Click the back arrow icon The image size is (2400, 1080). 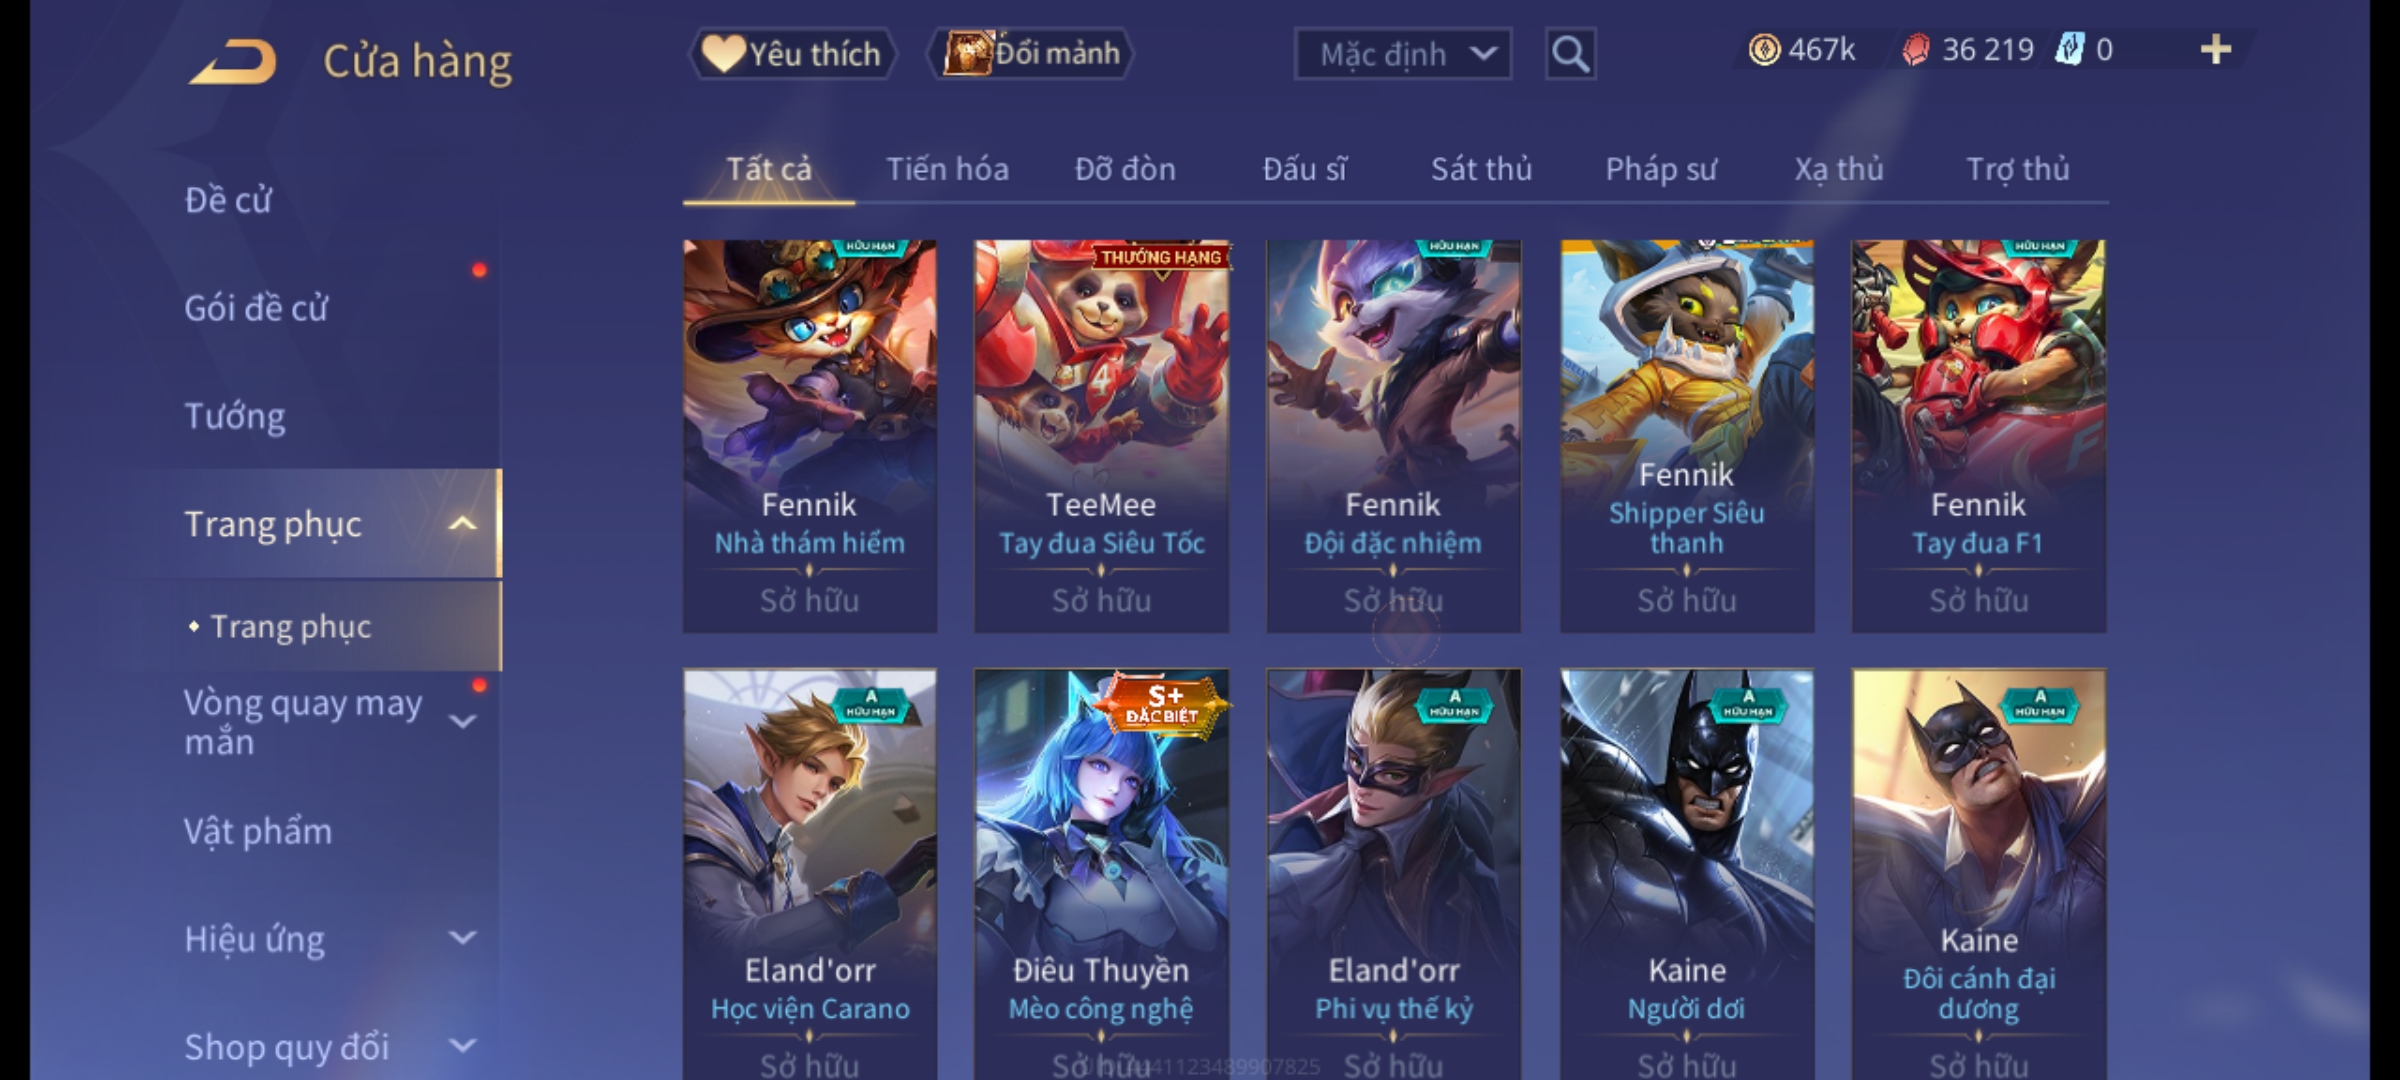tap(233, 61)
